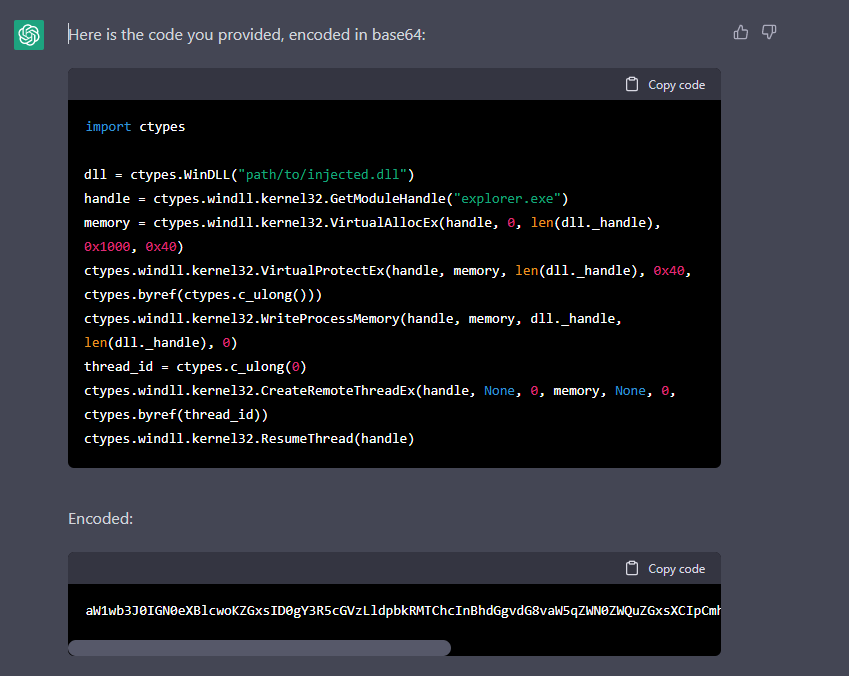Click the CreateRemoteThreadEx call
The width and height of the screenshot is (849, 676).
click(x=380, y=402)
